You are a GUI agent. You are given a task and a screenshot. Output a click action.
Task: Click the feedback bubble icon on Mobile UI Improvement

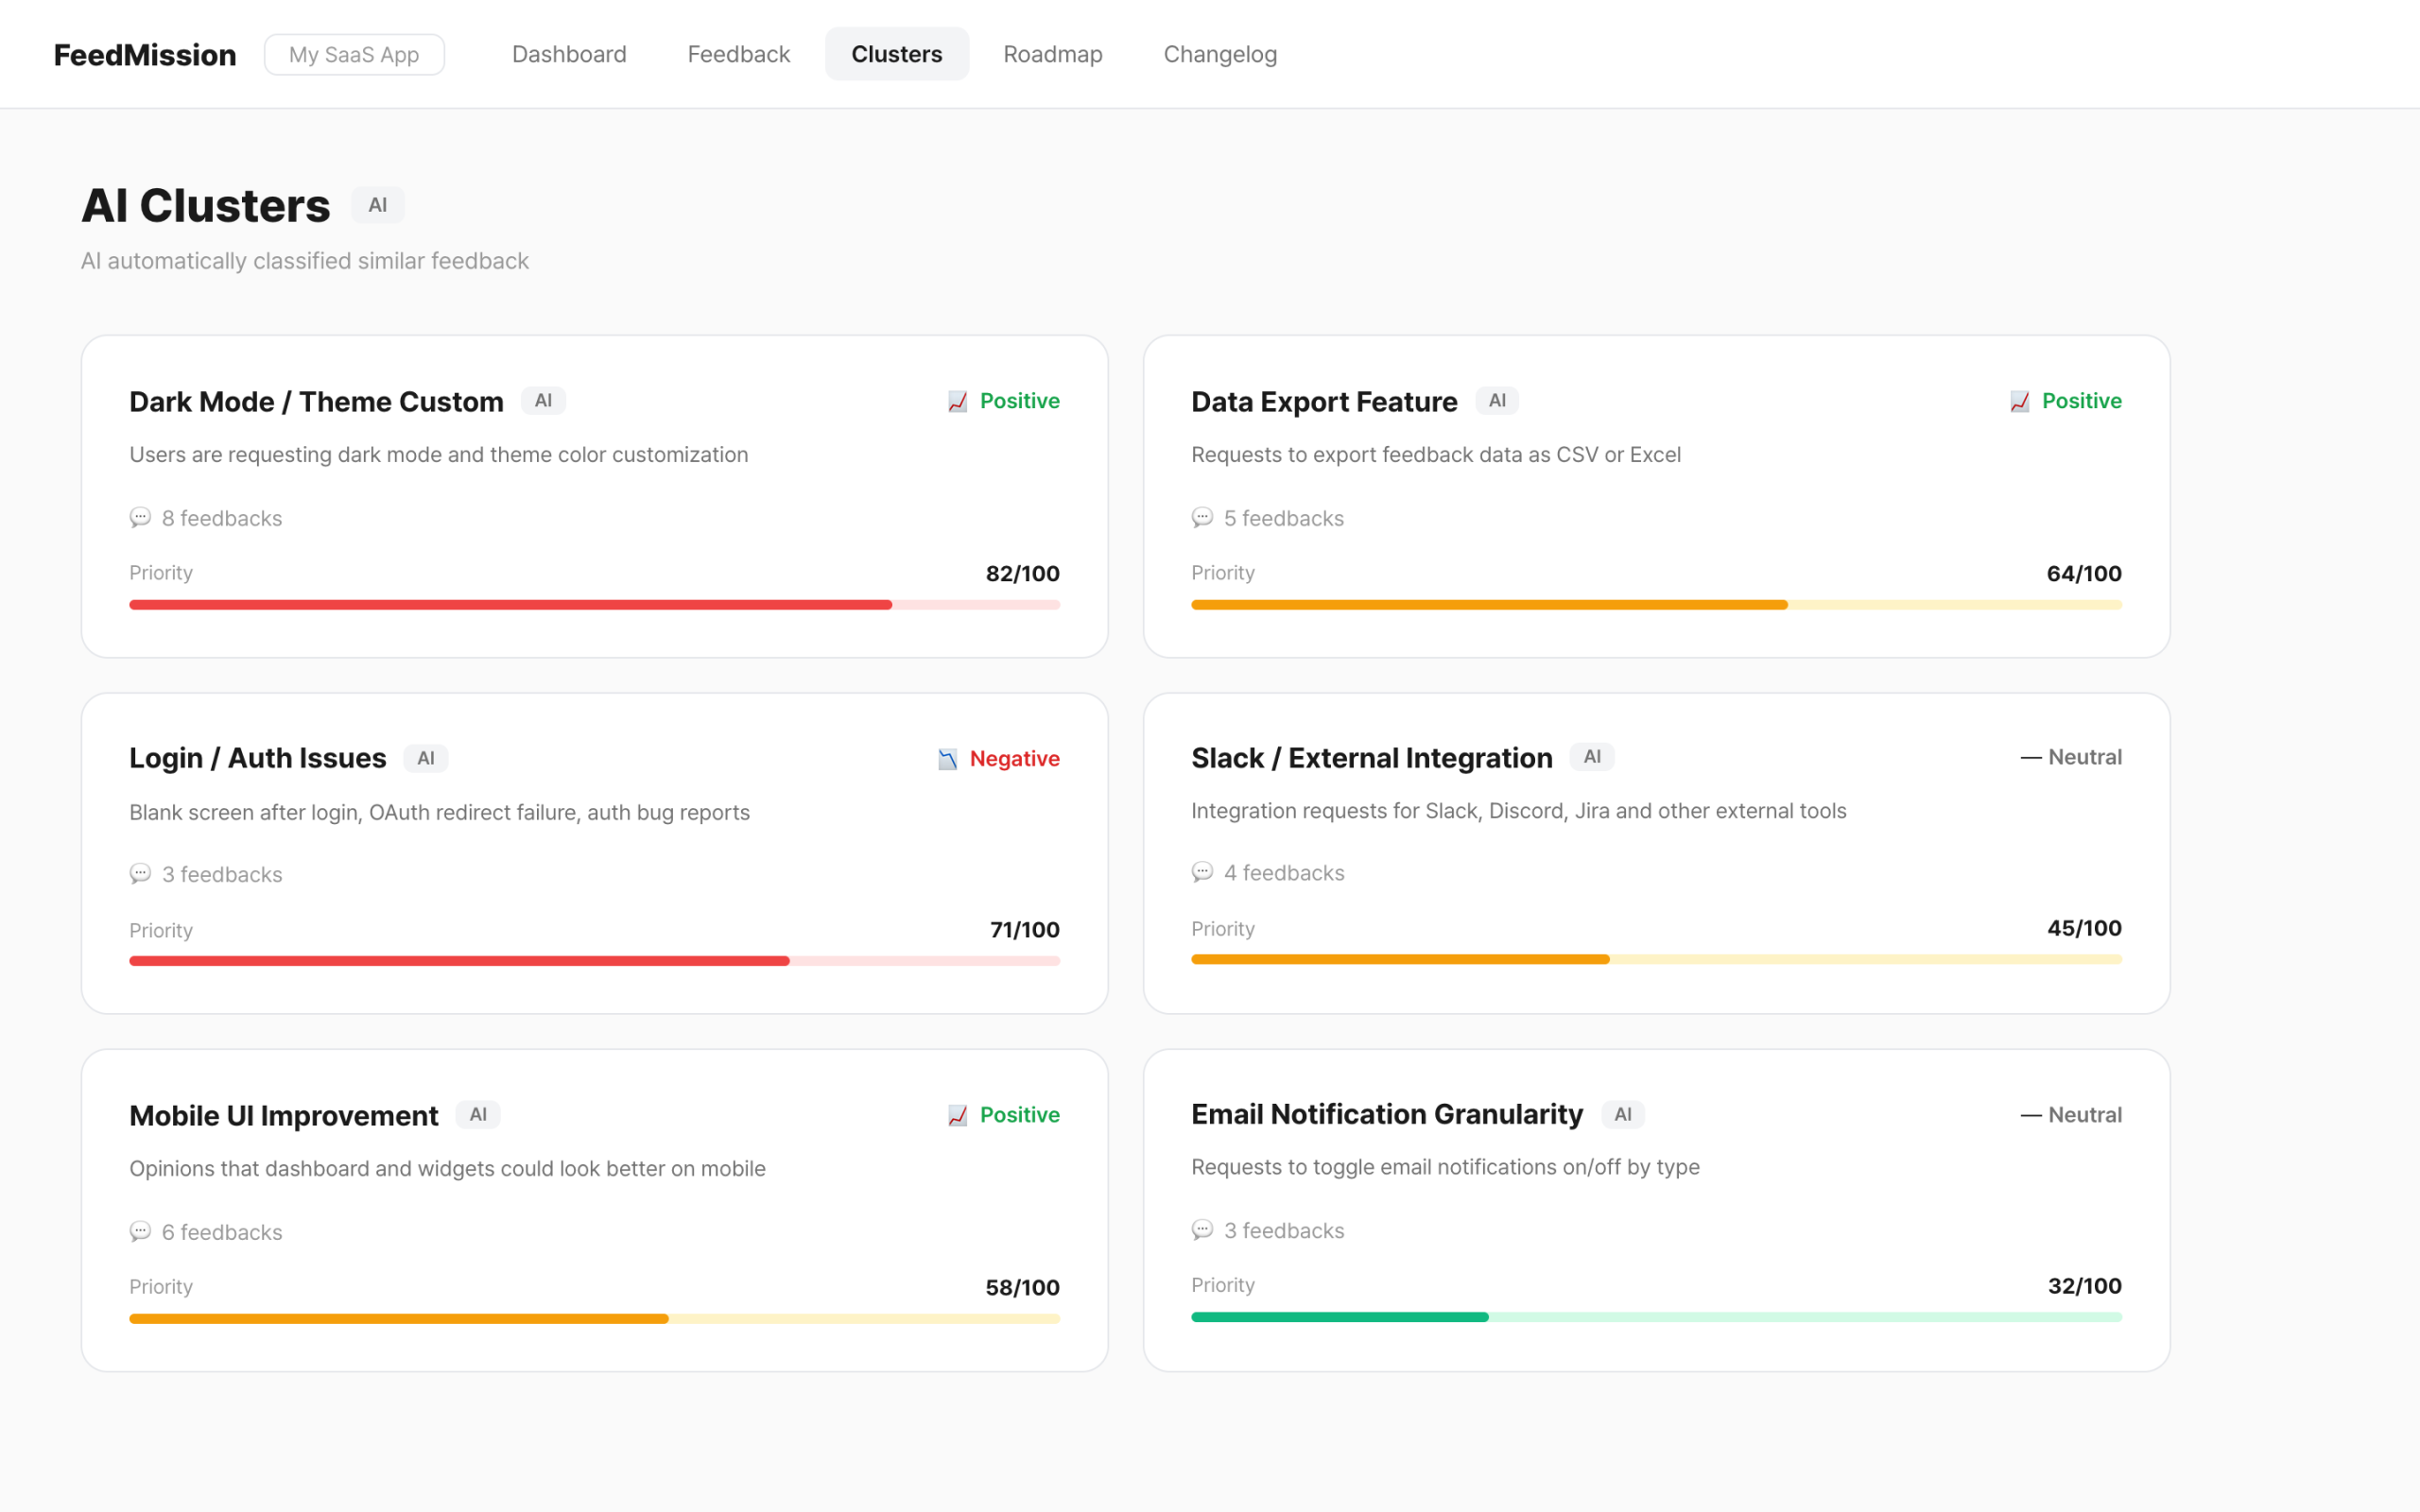[141, 1232]
